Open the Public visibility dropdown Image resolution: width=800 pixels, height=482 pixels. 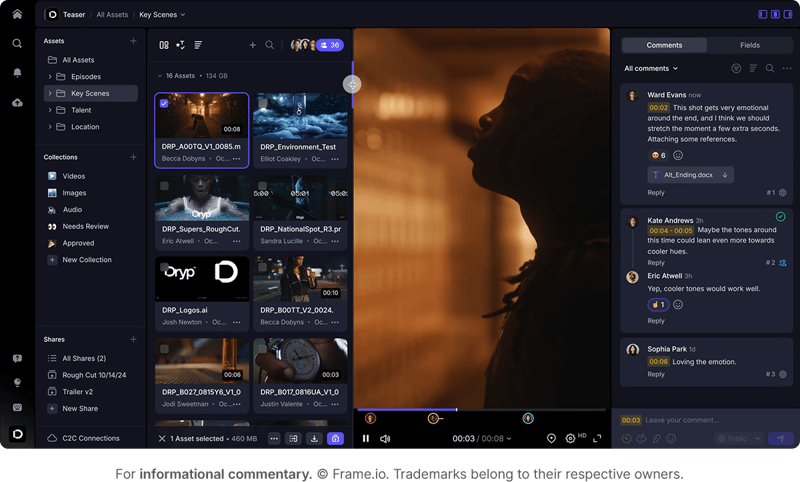[x=739, y=438]
